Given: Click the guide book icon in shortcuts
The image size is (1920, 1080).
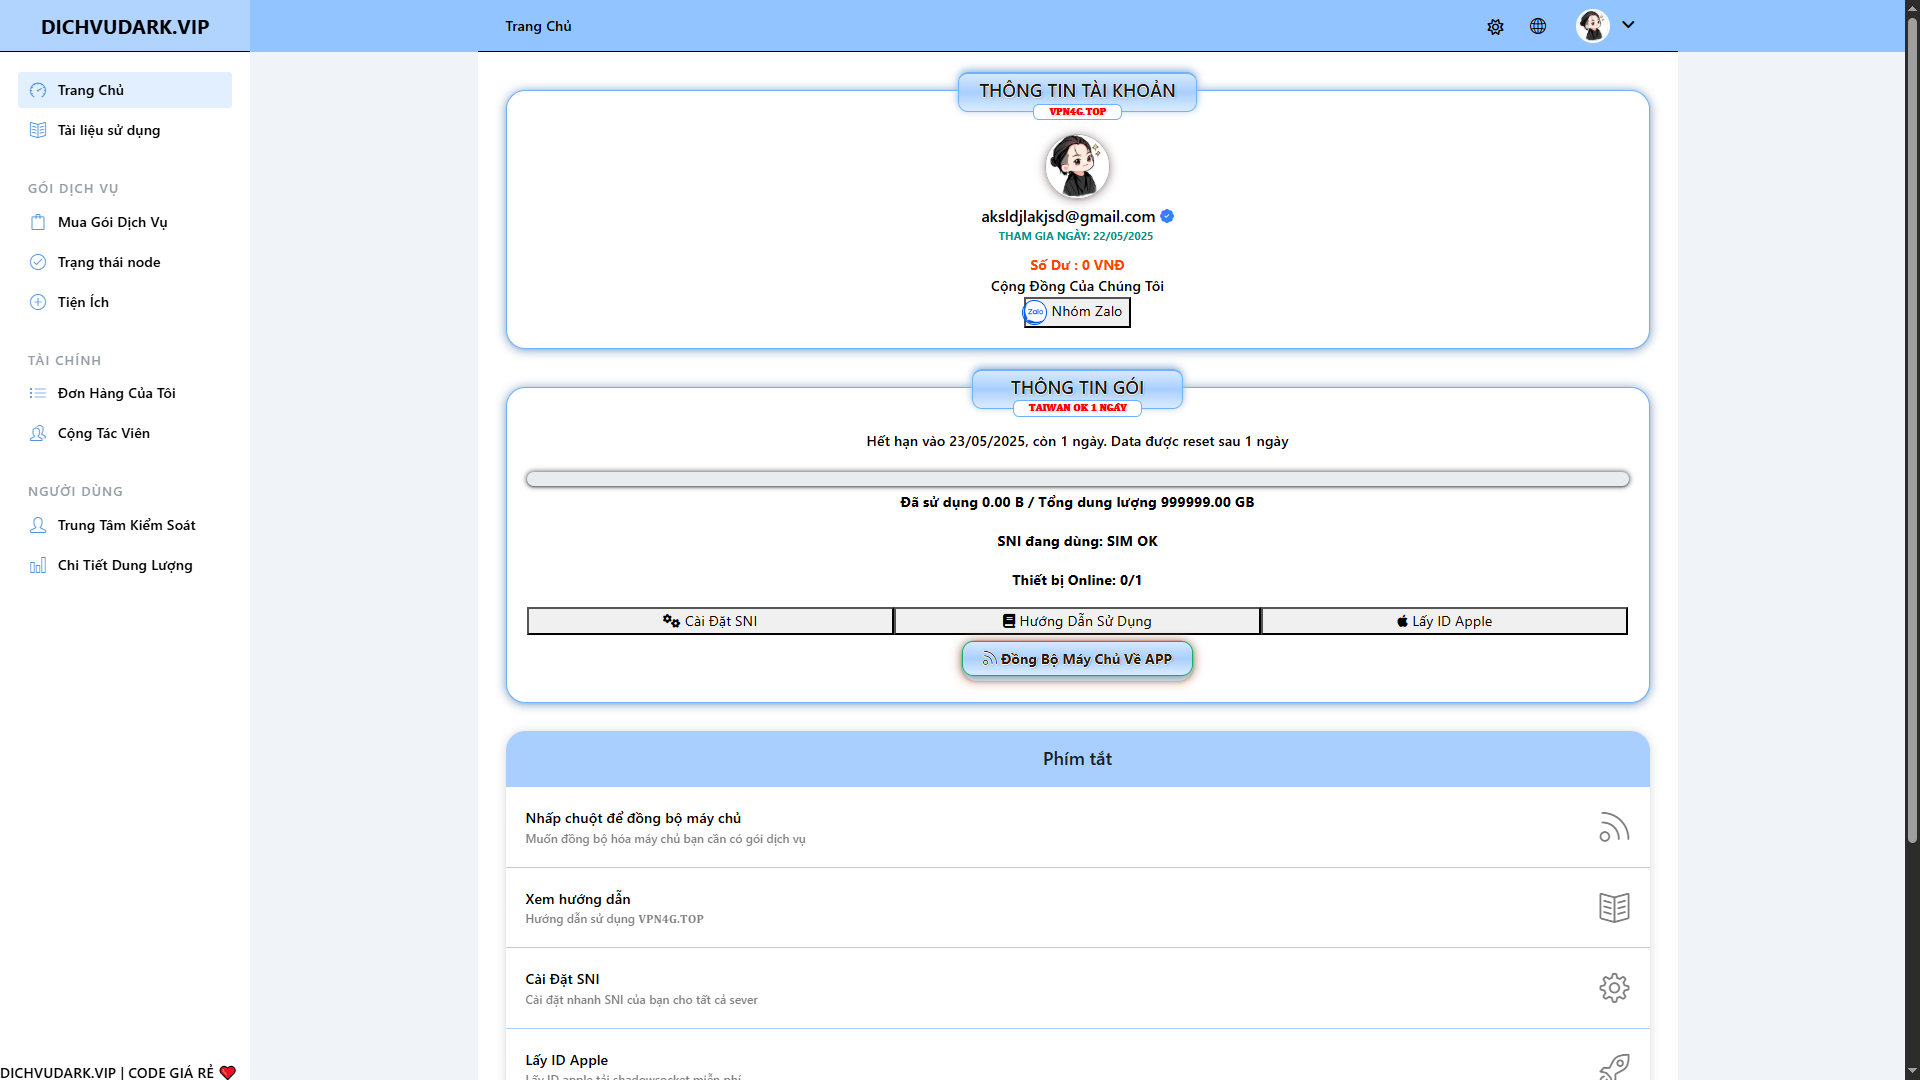Looking at the screenshot, I should point(1613,907).
